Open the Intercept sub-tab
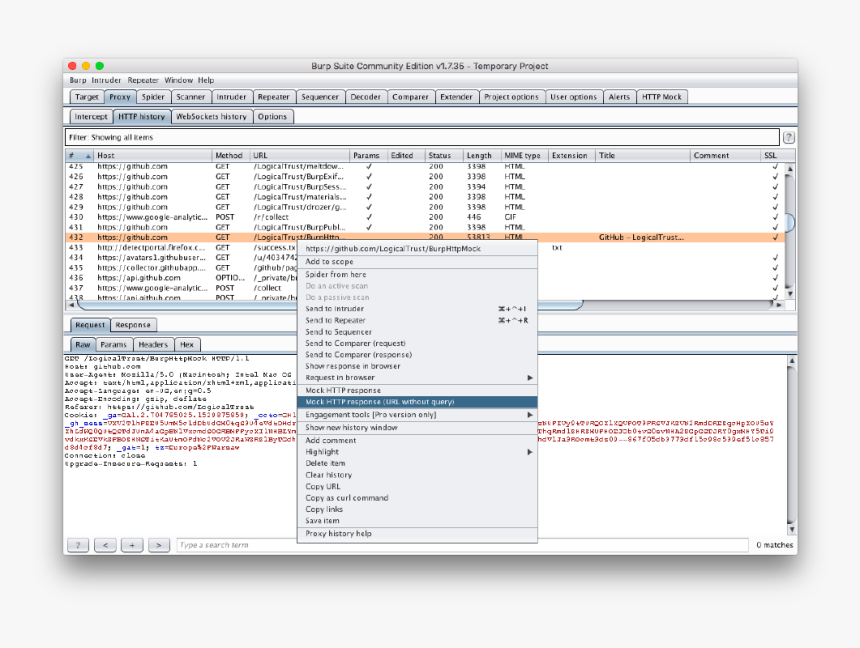 [x=91, y=117]
